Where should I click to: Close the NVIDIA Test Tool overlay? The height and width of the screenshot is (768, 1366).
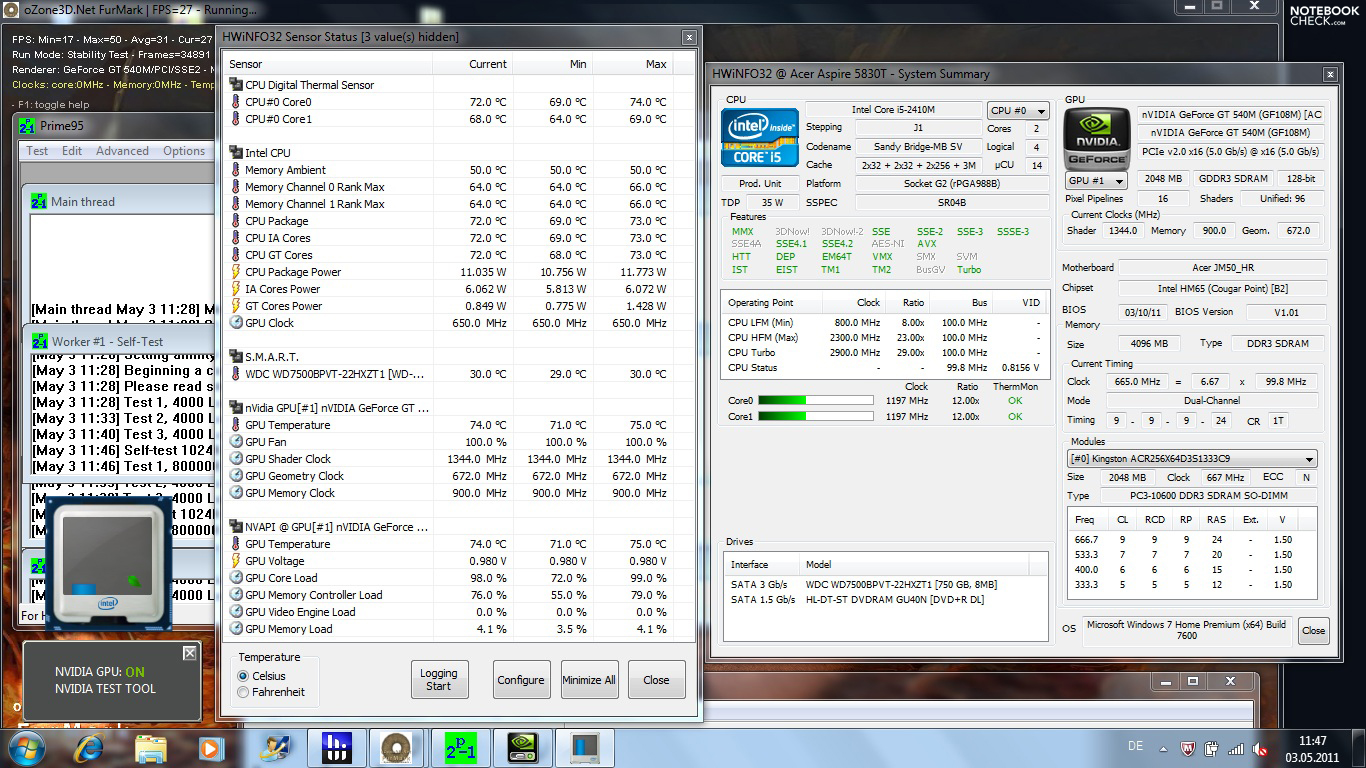(x=189, y=653)
